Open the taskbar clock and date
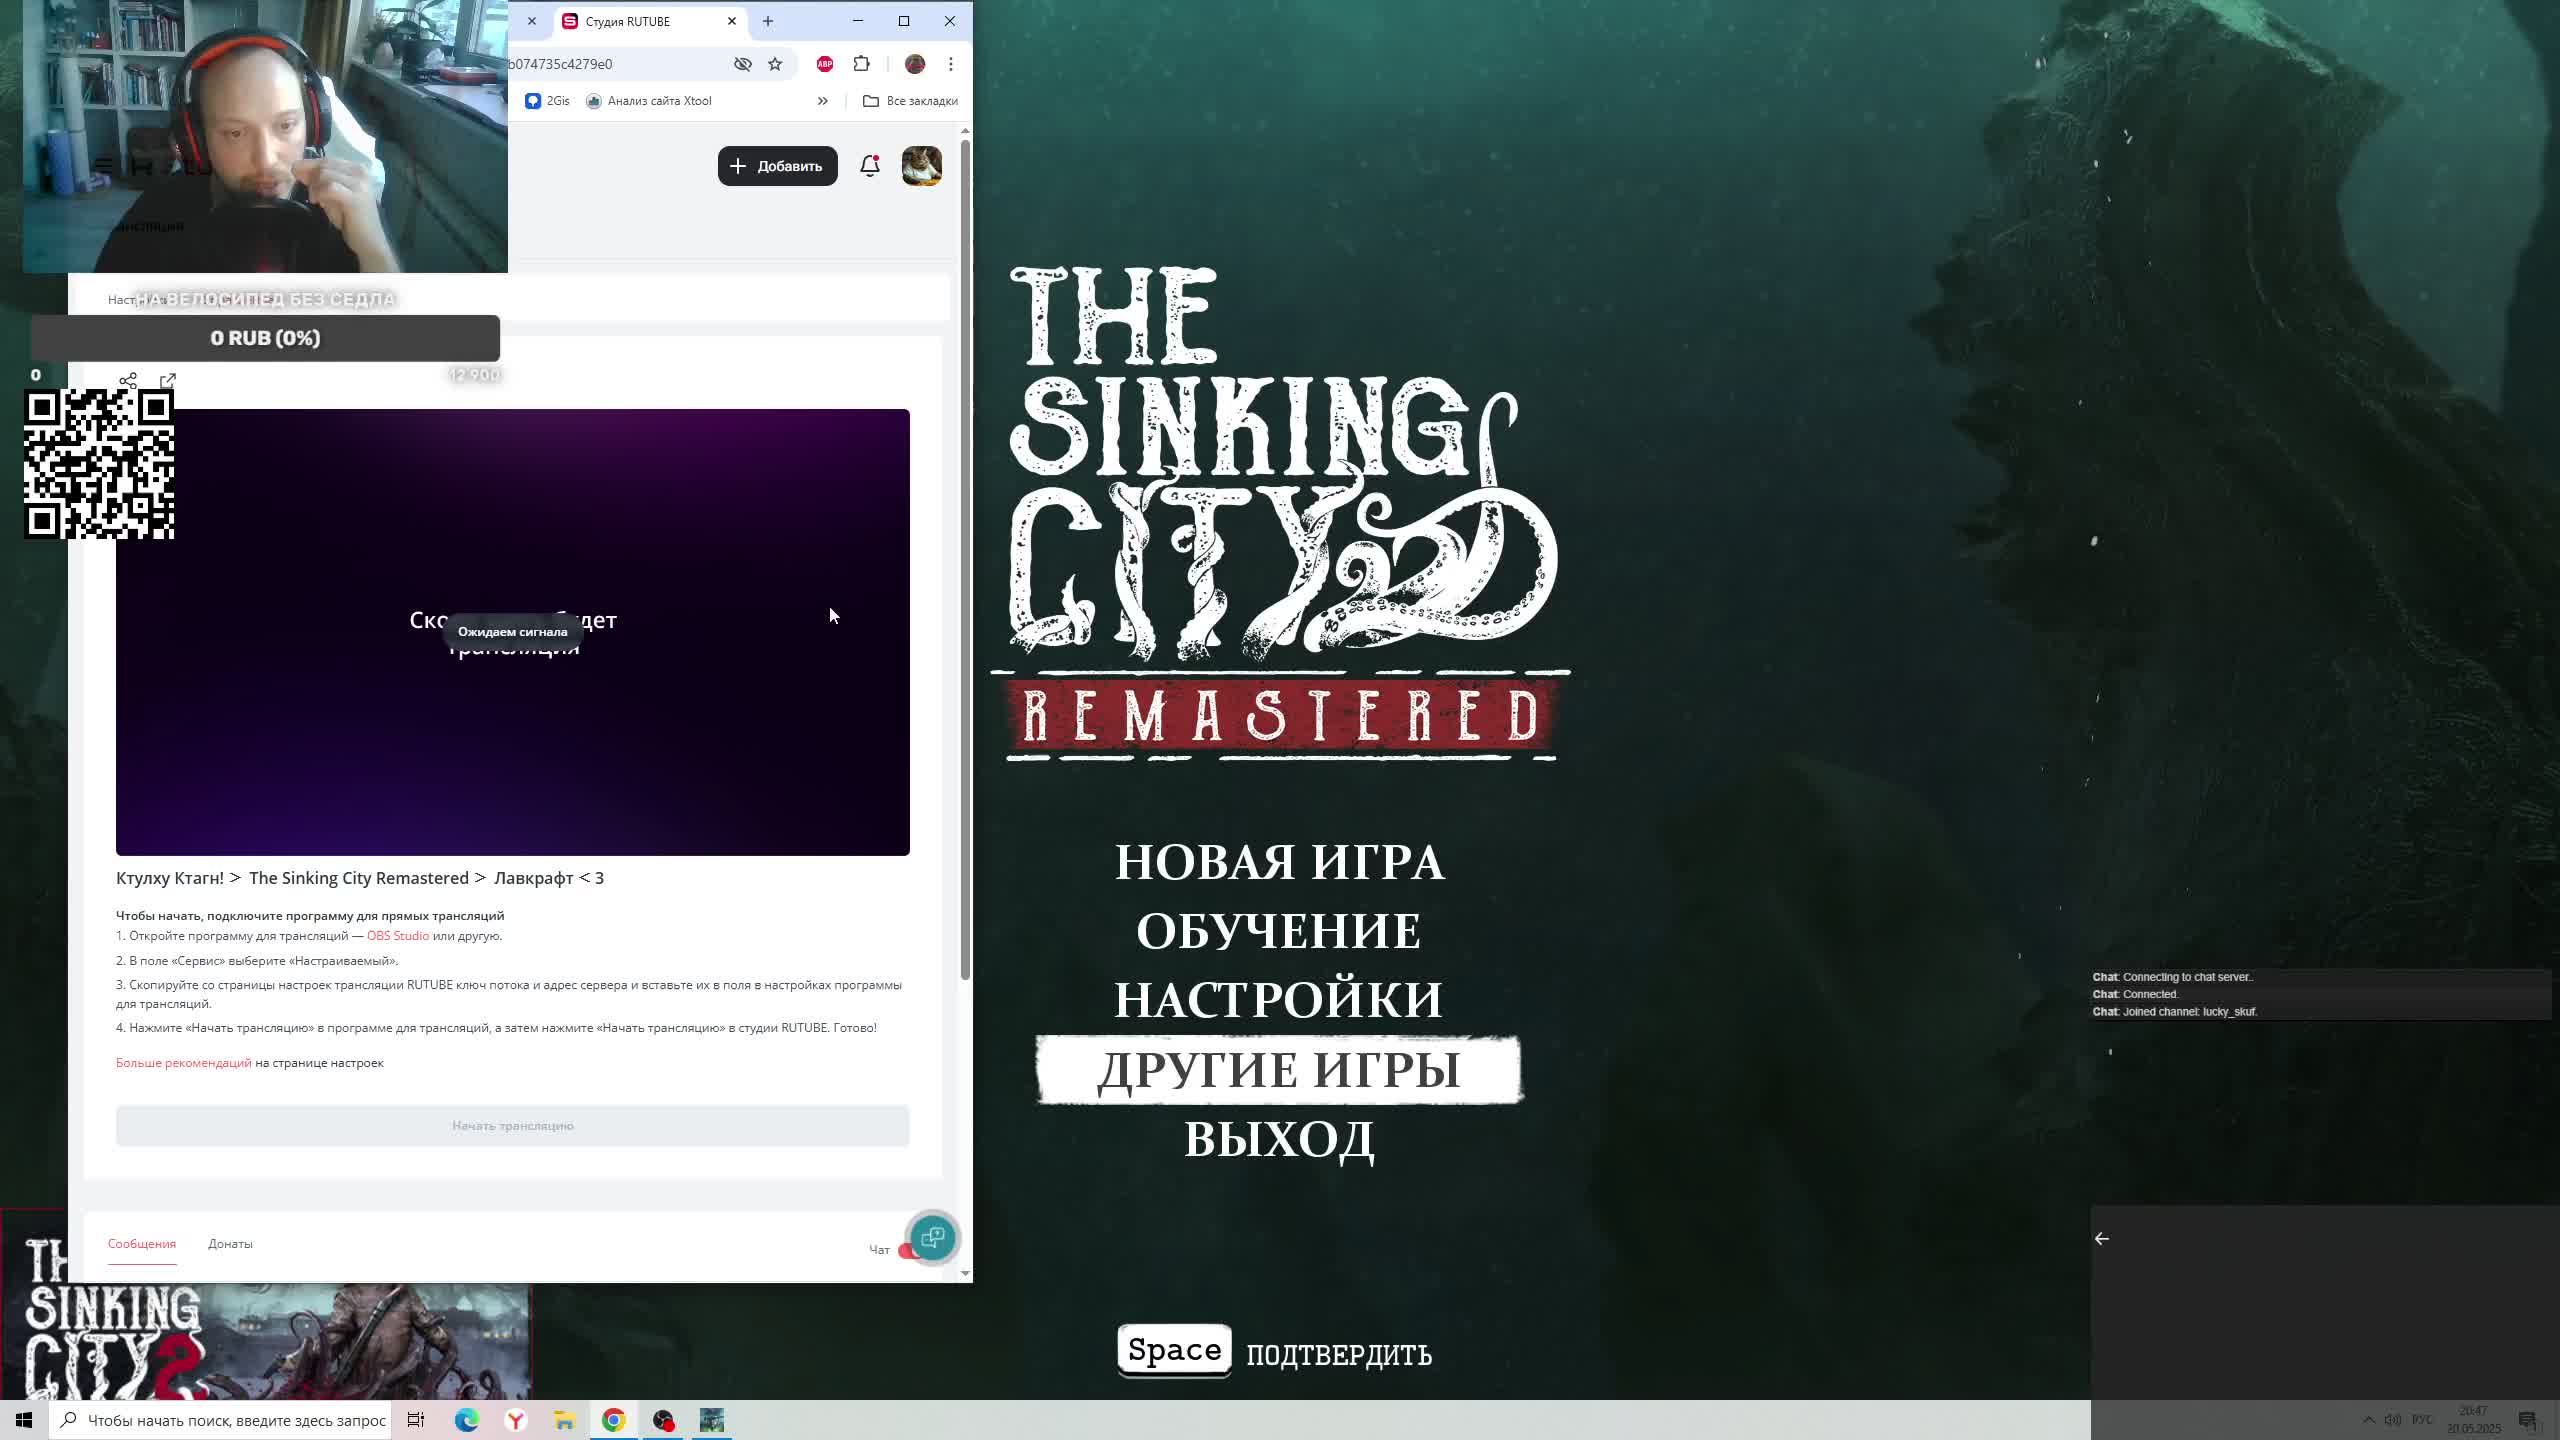The image size is (2560, 1440). pyautogui.click(x=2474, y=1420)
